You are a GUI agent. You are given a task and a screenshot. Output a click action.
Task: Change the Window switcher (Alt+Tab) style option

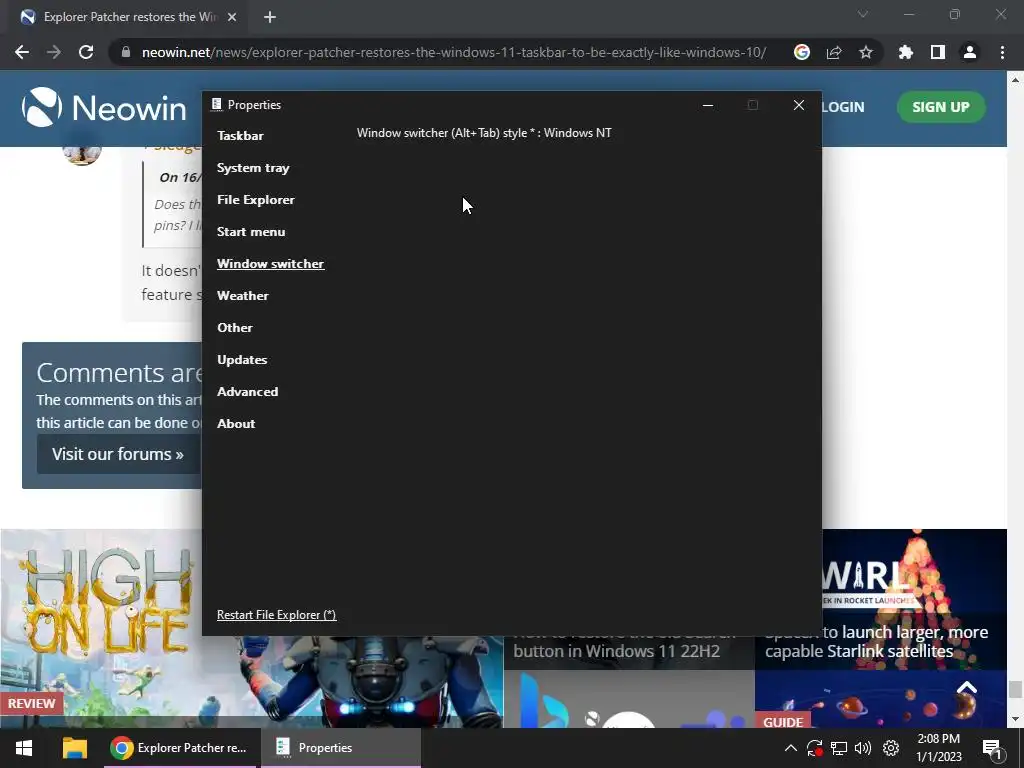point(484,133)
